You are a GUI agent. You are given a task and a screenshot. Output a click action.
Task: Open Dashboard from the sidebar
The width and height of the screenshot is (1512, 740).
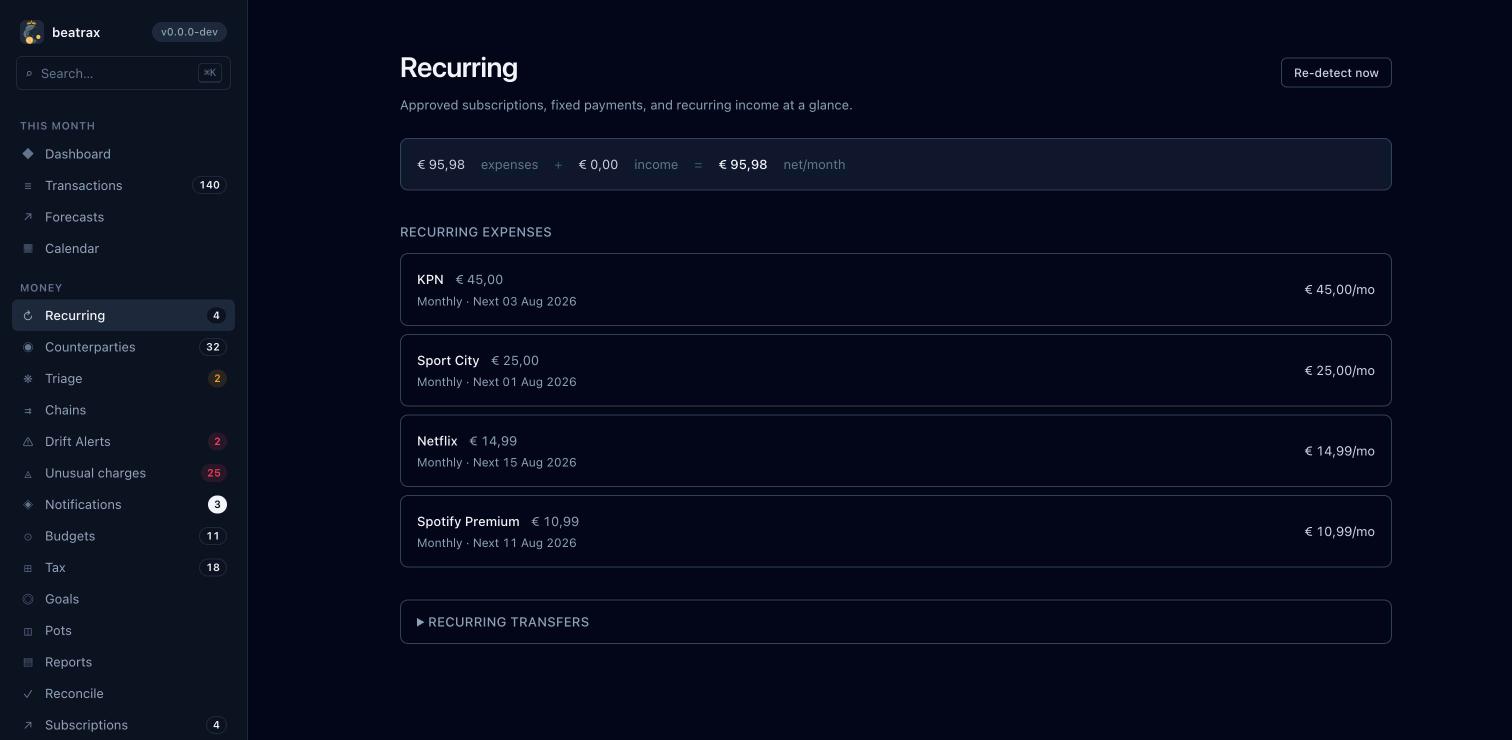[123, 154]
